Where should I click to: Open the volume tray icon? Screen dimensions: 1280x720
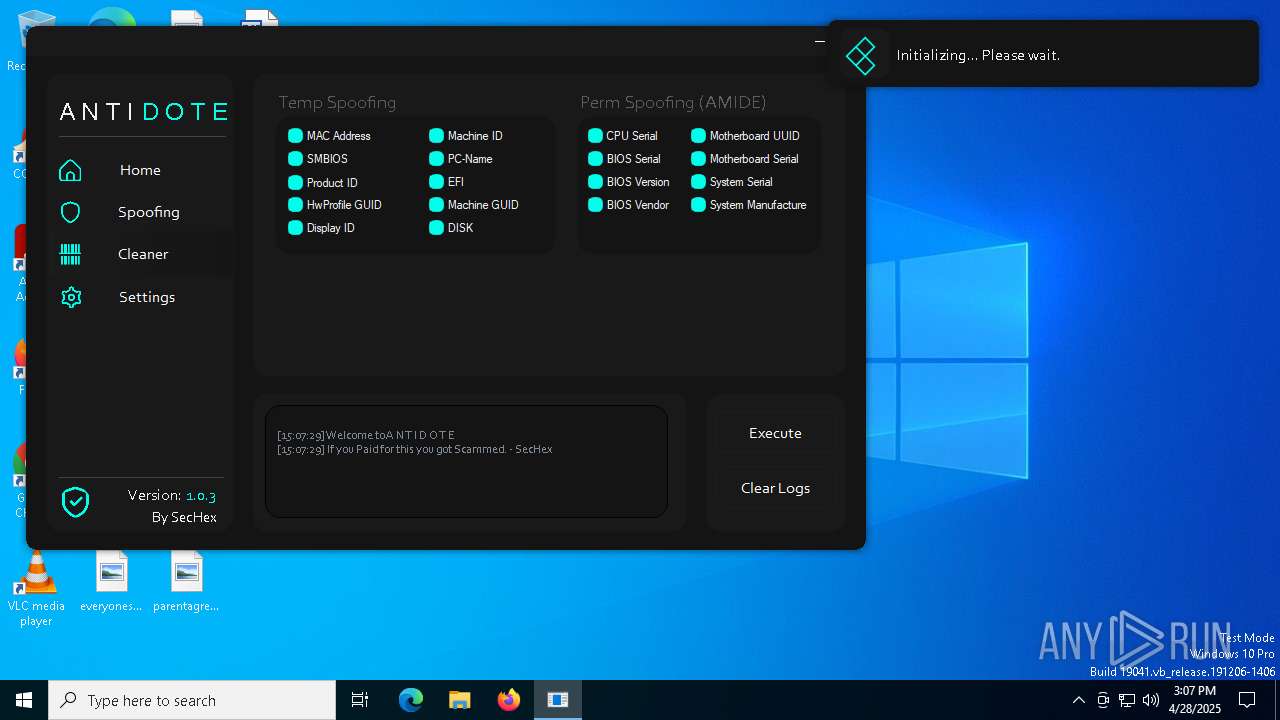pyautogui.click(x=1151, y=700)
